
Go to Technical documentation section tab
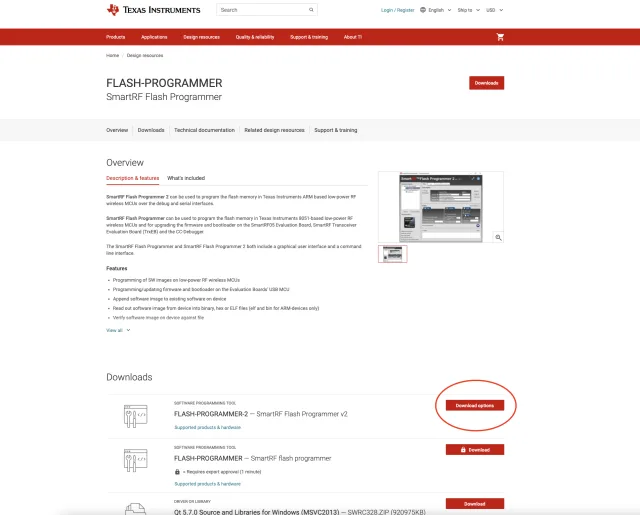(x=204, y=130)
